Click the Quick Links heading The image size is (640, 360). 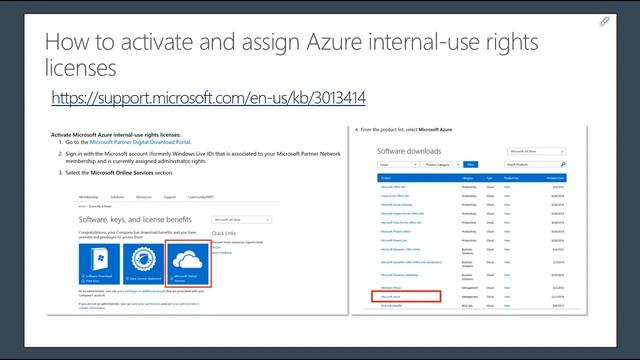[224, 233]
